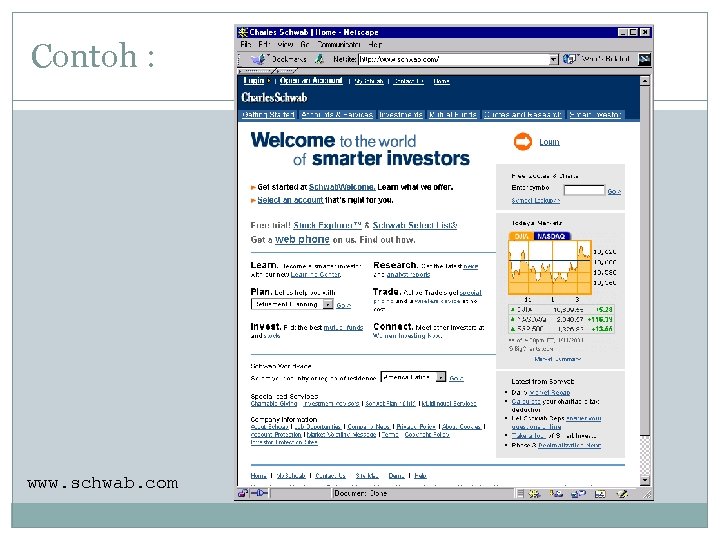The height and width of the screenshot is (540, 720).
Task: Click the Help link in page footer
Action: tap(420, 476)
